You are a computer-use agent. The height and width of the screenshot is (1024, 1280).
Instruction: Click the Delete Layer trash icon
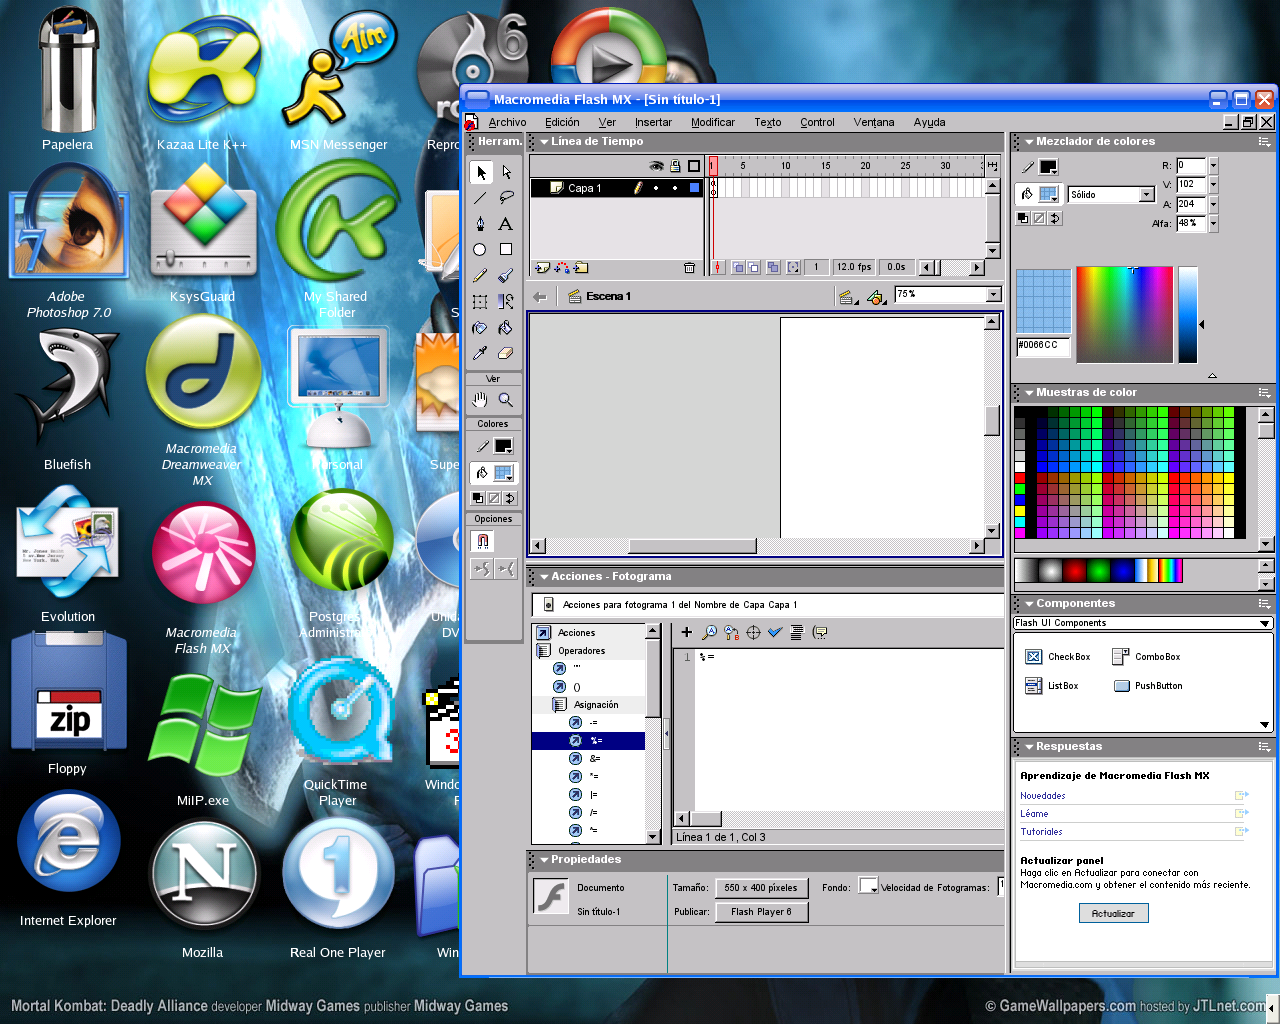coord(689,267)
